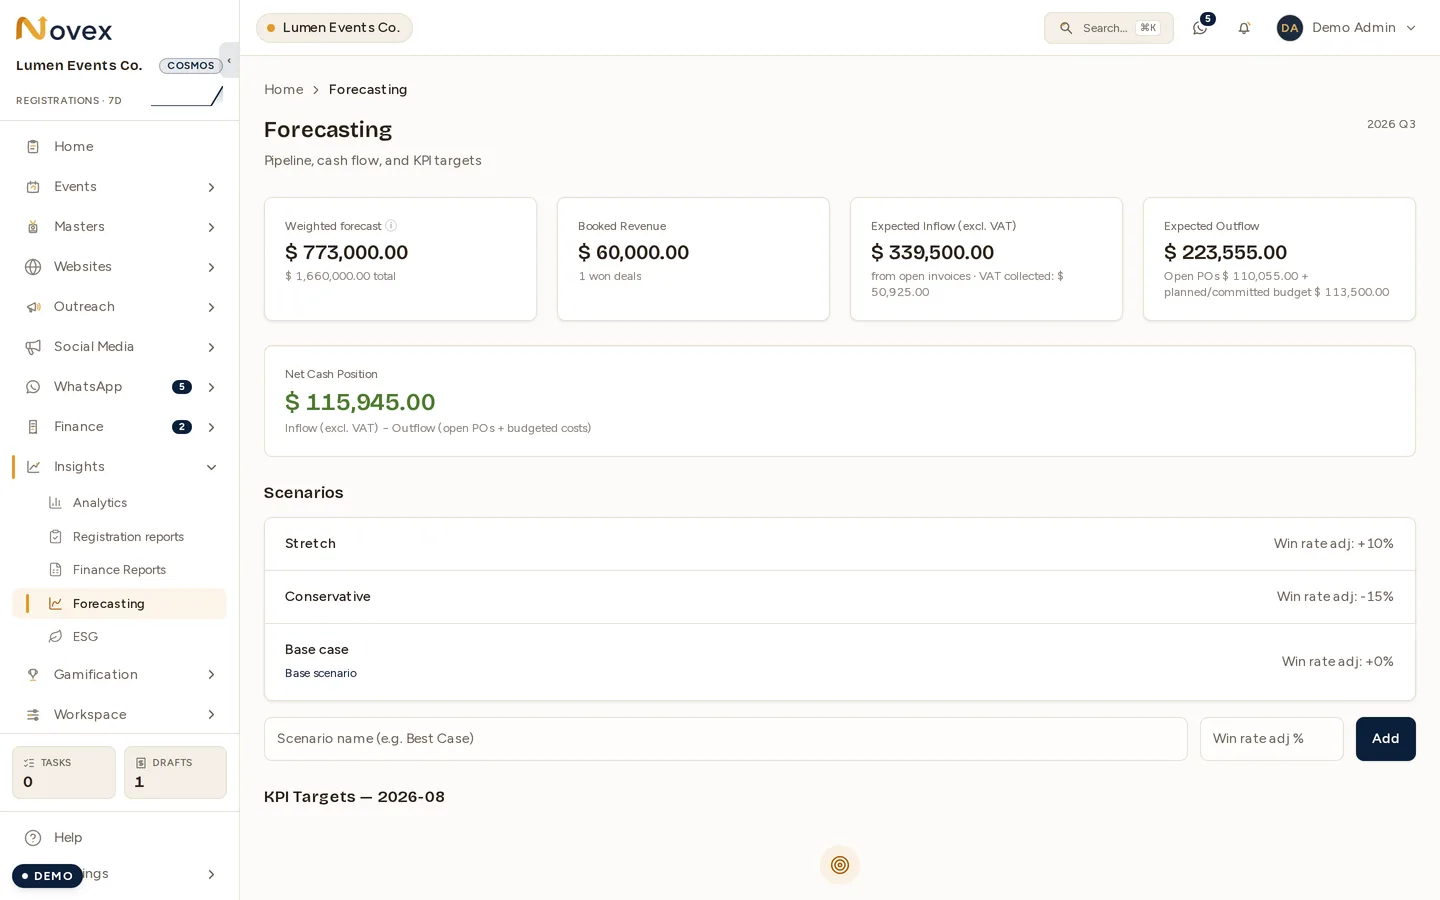This screenshot has height=900, width=1440.
Task: Open the notifications bell
Action: [x=1244, y=28]
